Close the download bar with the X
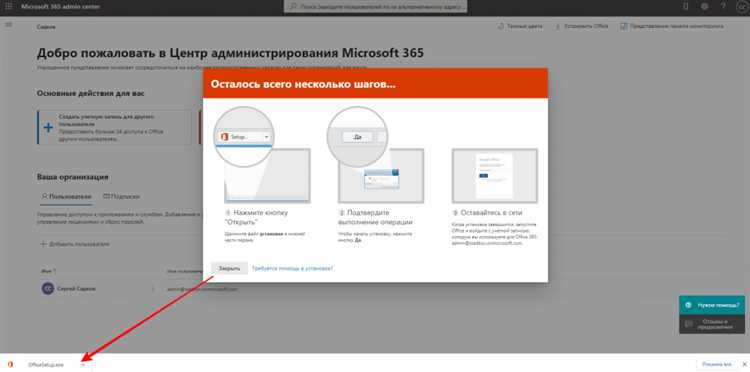This screenshot has width=750, height=372. pyautogui.click(x=744, y=364)
